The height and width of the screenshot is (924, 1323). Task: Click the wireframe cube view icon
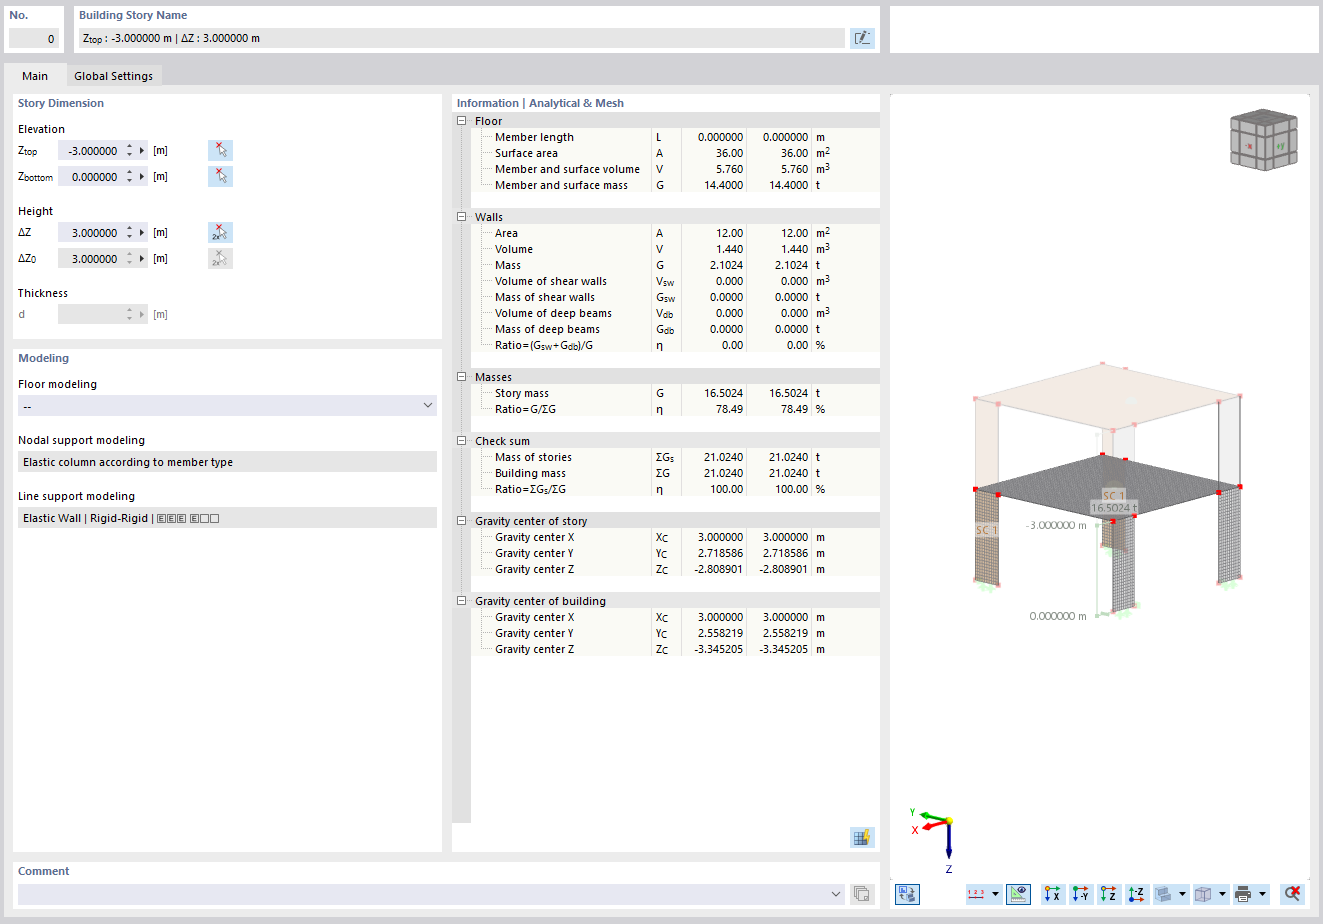click(1204, 894)
